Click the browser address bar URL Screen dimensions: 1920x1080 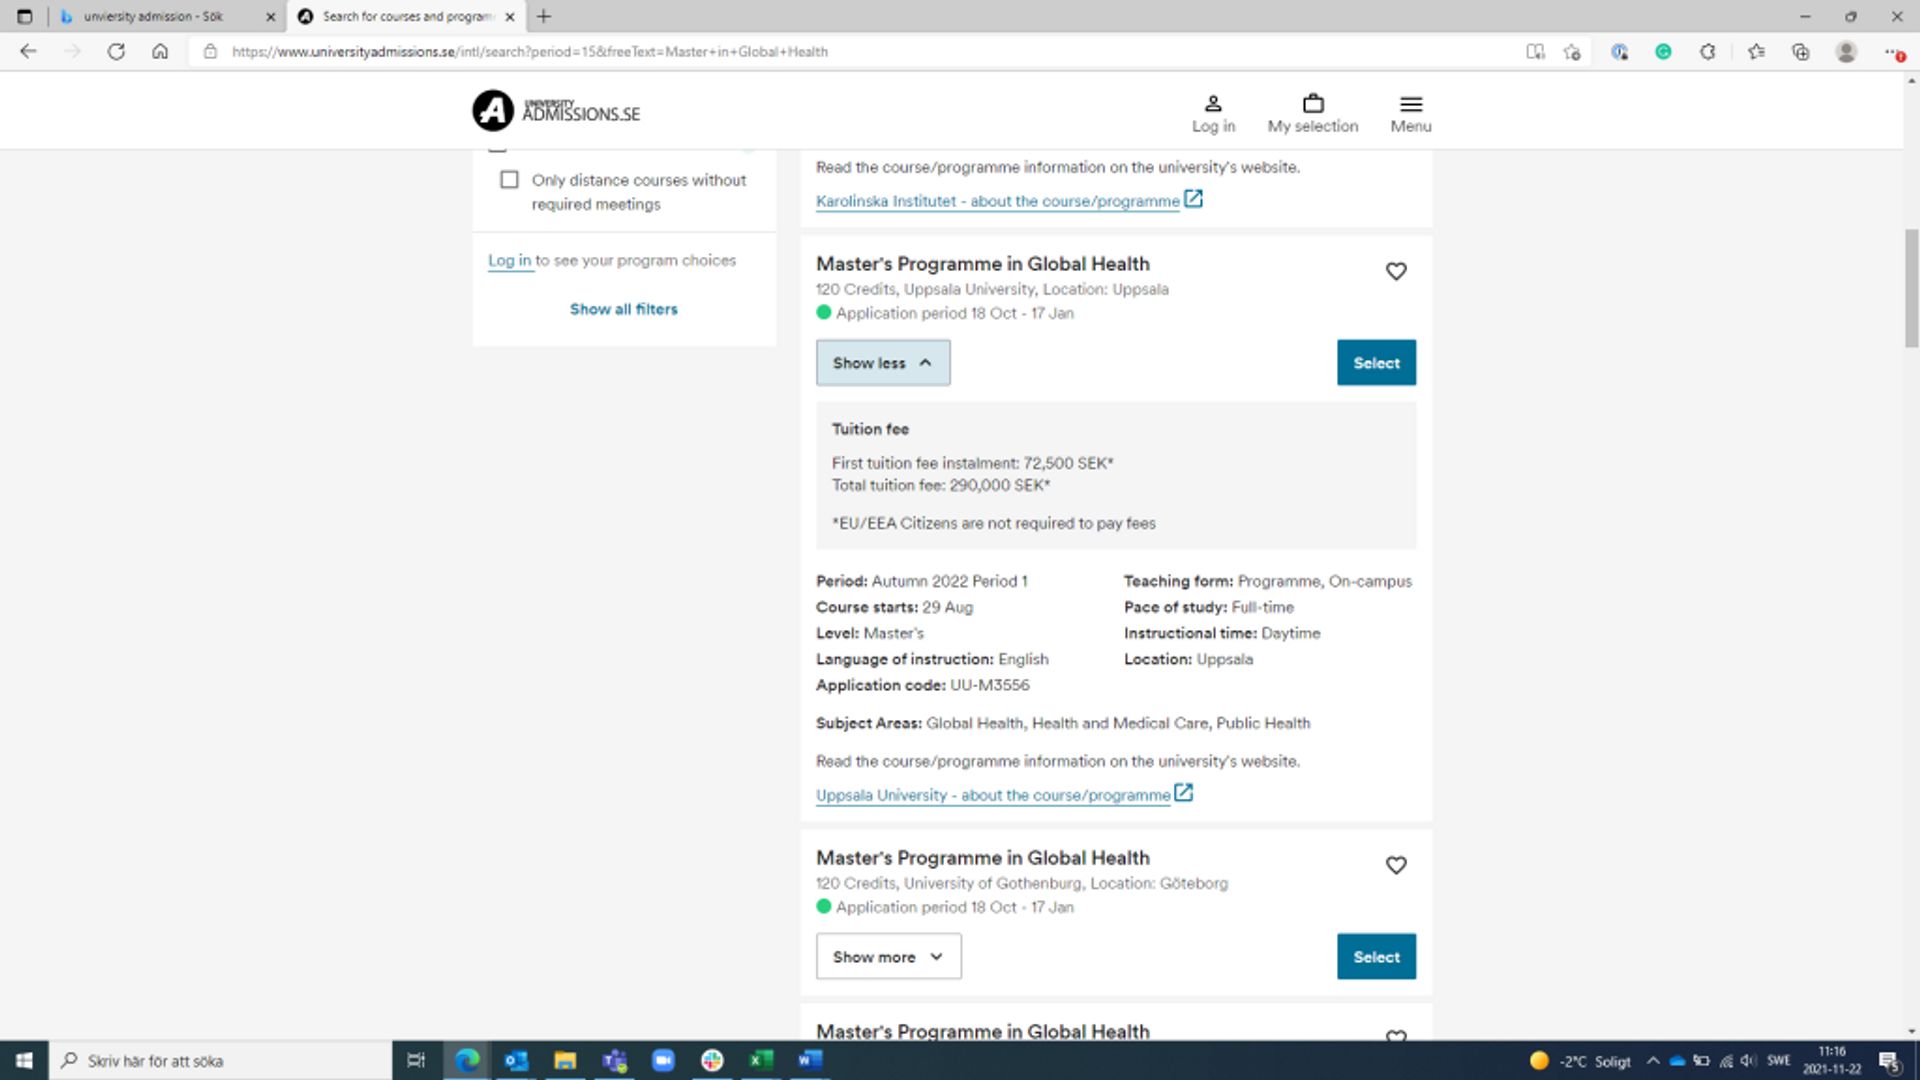click(x=530, y=52)
